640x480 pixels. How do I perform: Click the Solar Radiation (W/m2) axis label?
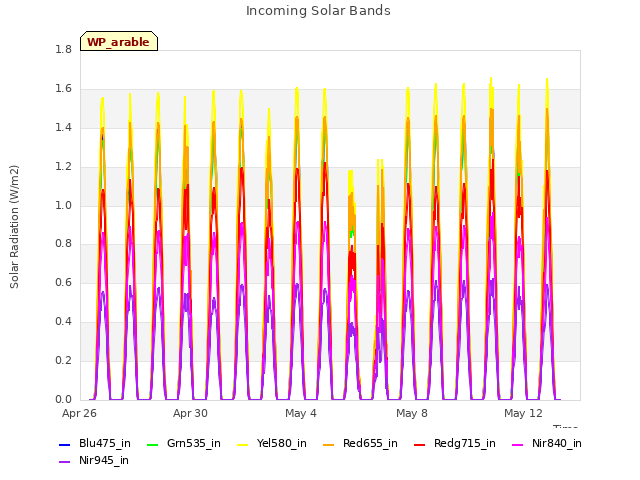(14, 227)
